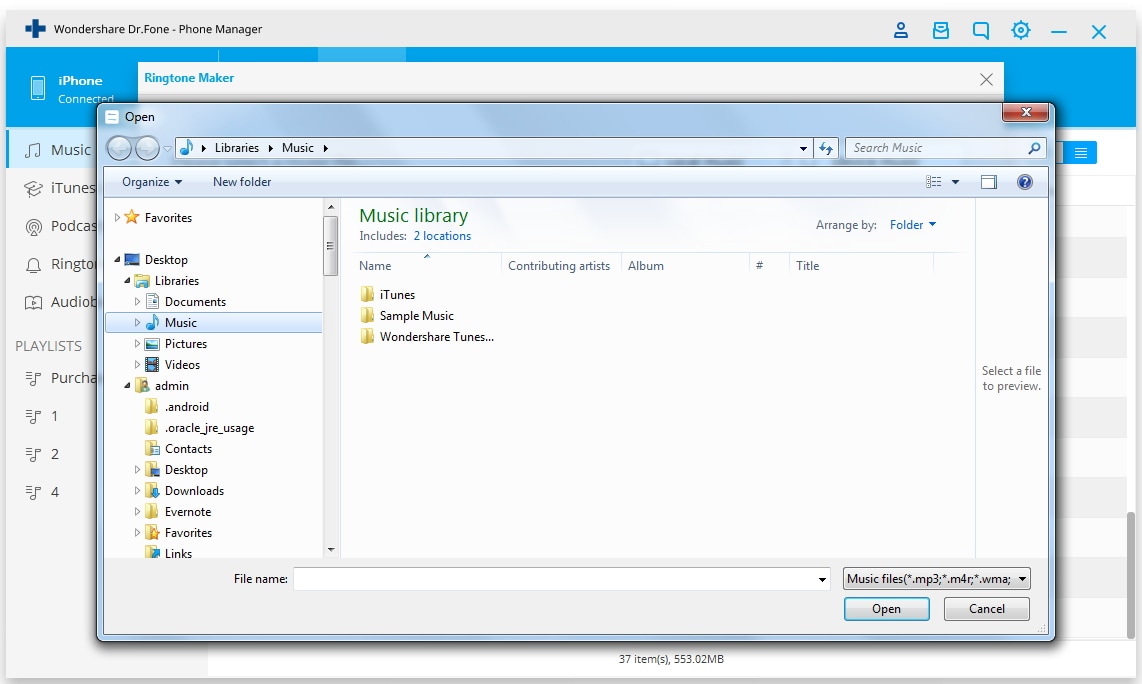Open help with the question mark icon
Viewport: 1142px width, 684px height.
tap(1025, 182)
